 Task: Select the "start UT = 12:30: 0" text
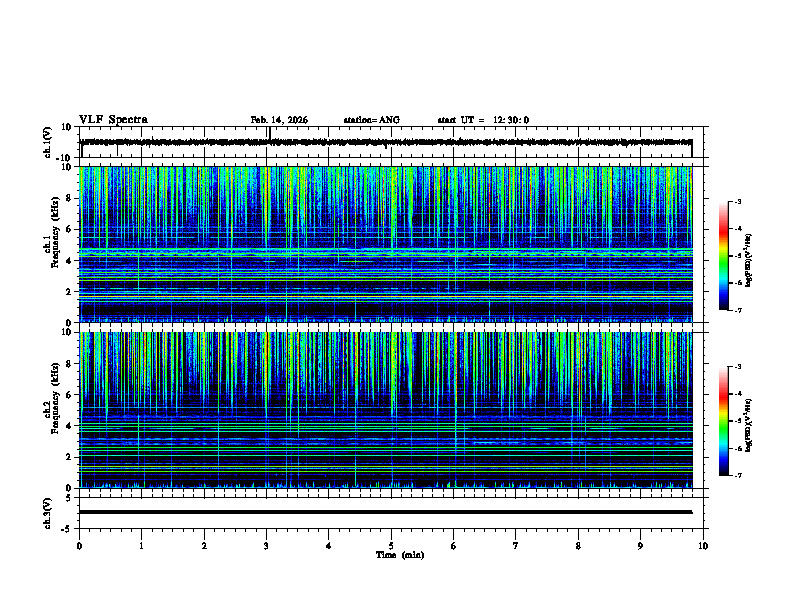[x=483, y=120]
